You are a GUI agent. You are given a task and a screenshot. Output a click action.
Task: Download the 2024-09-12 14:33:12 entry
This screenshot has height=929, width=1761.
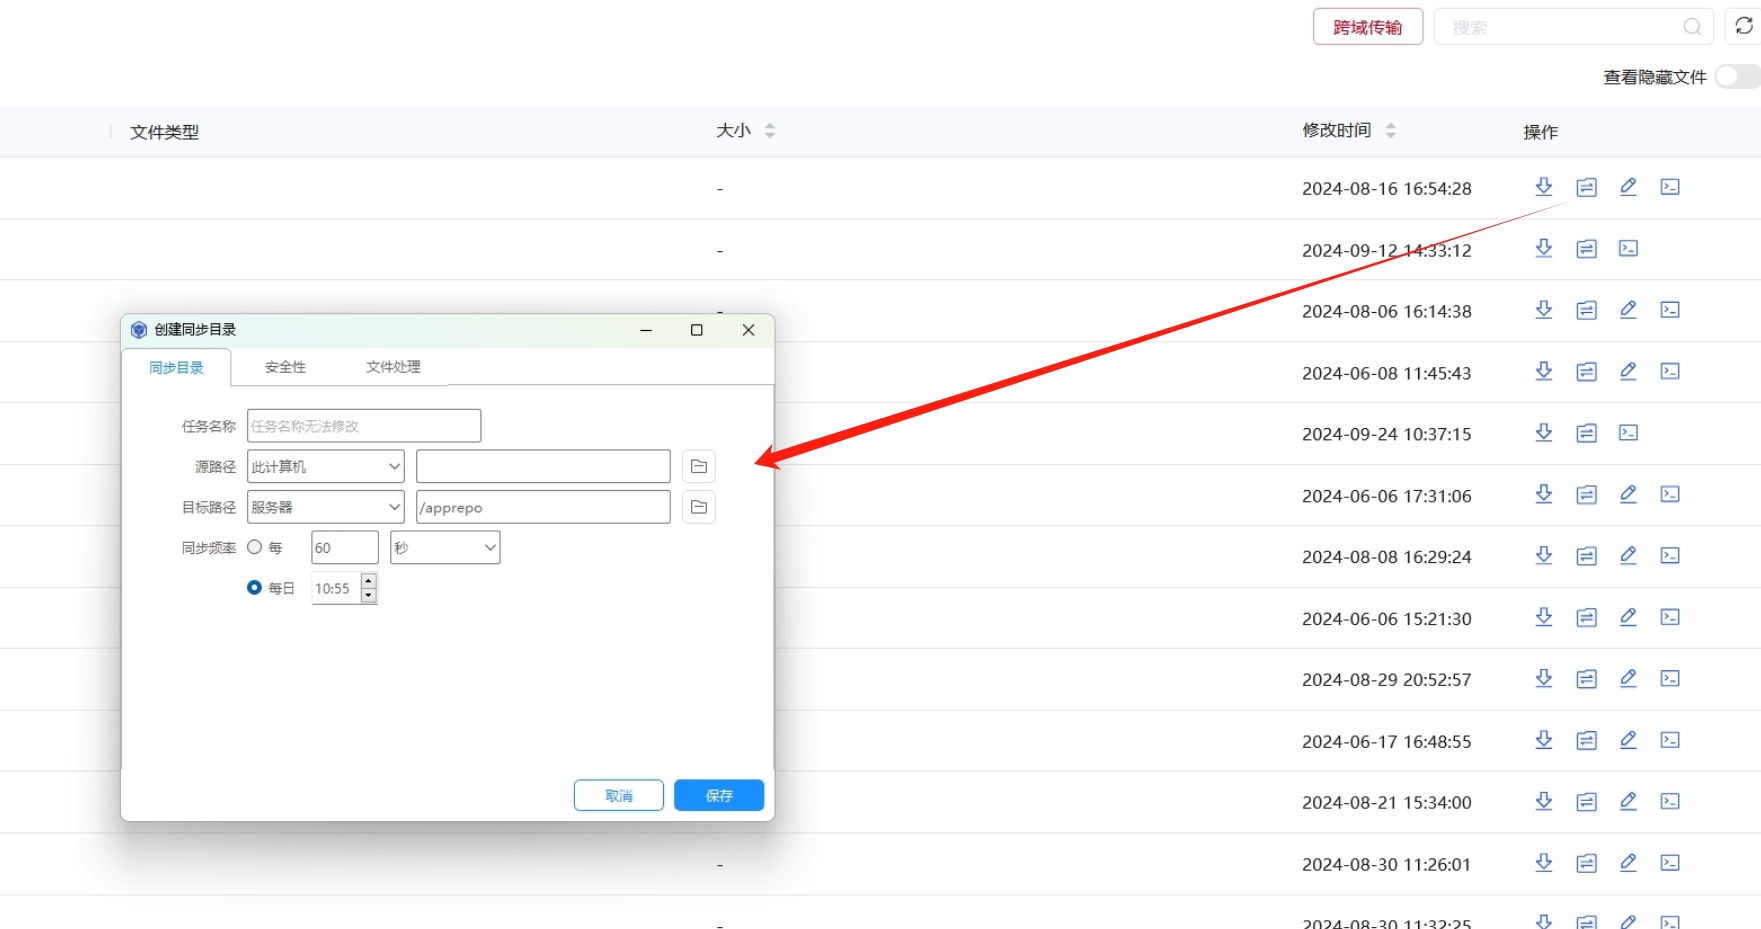1544,248
